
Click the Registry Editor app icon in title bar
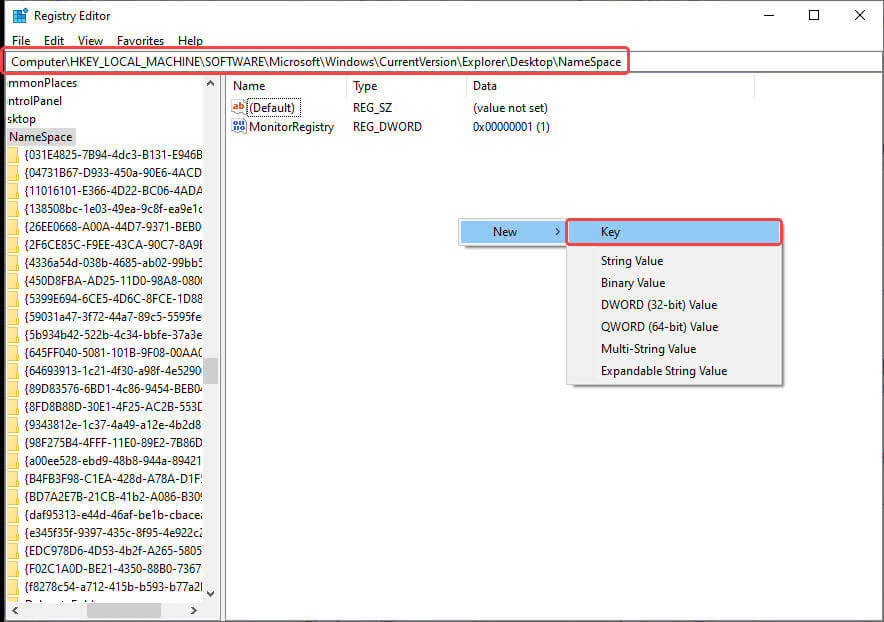(x=20, y=16)
